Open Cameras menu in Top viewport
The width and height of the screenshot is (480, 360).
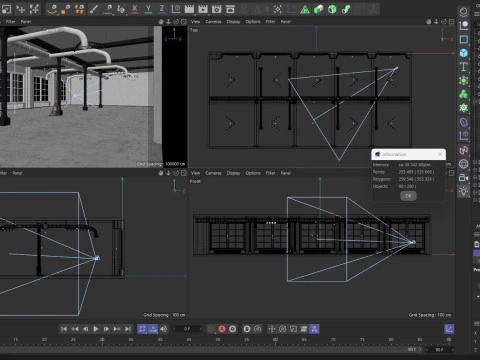click(x=213, y=22)
